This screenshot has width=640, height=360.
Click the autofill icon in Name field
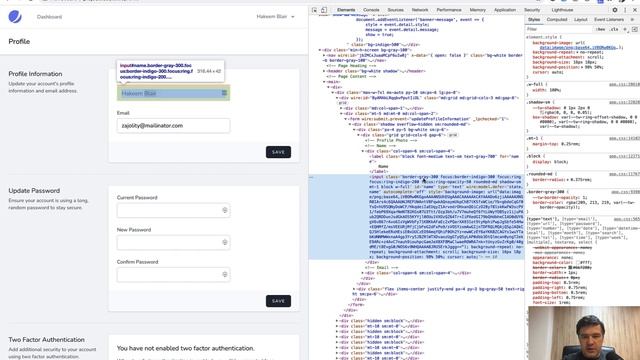pos(224,93)
